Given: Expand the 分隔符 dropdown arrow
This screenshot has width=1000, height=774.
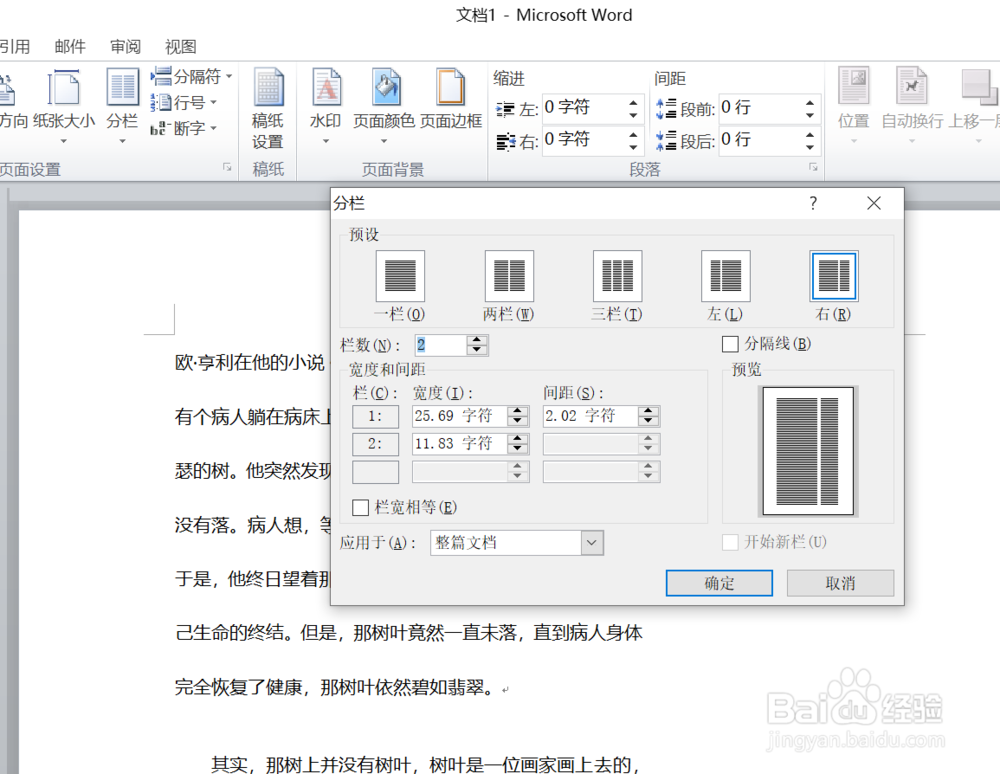Looking at the screenshot, I should click(x=229, y=77).
